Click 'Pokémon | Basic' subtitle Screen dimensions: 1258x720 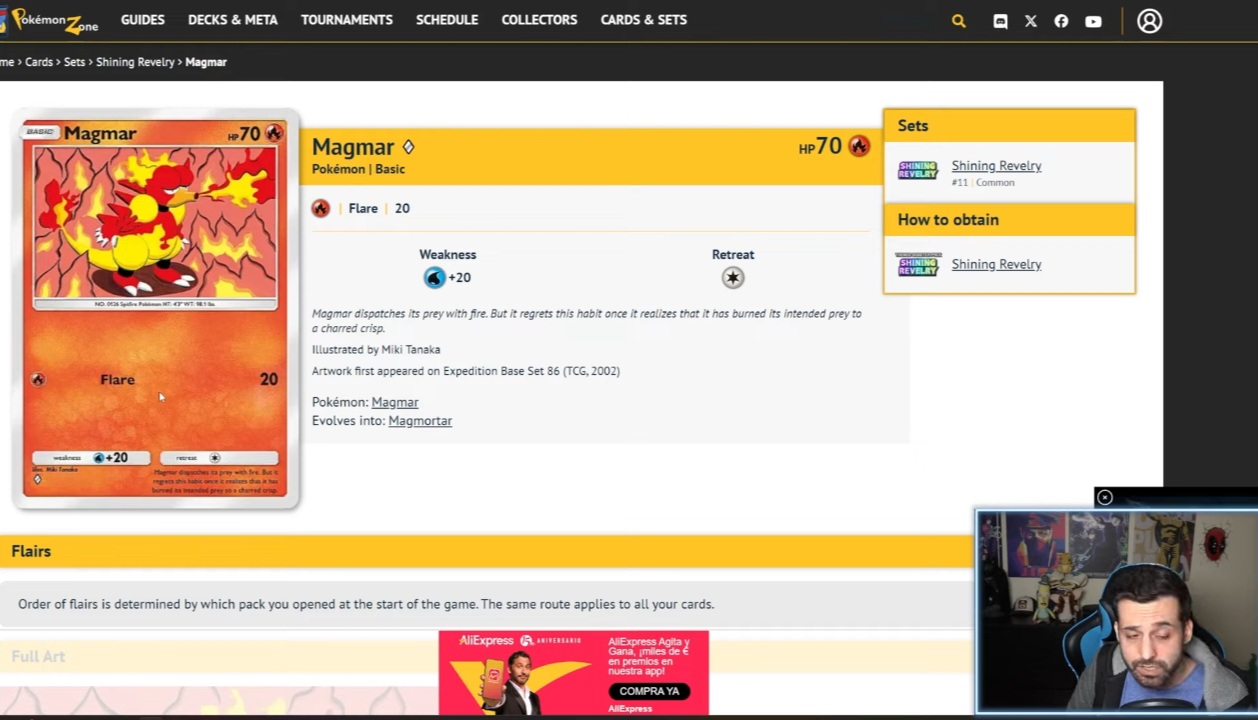(x=358, y=169)
